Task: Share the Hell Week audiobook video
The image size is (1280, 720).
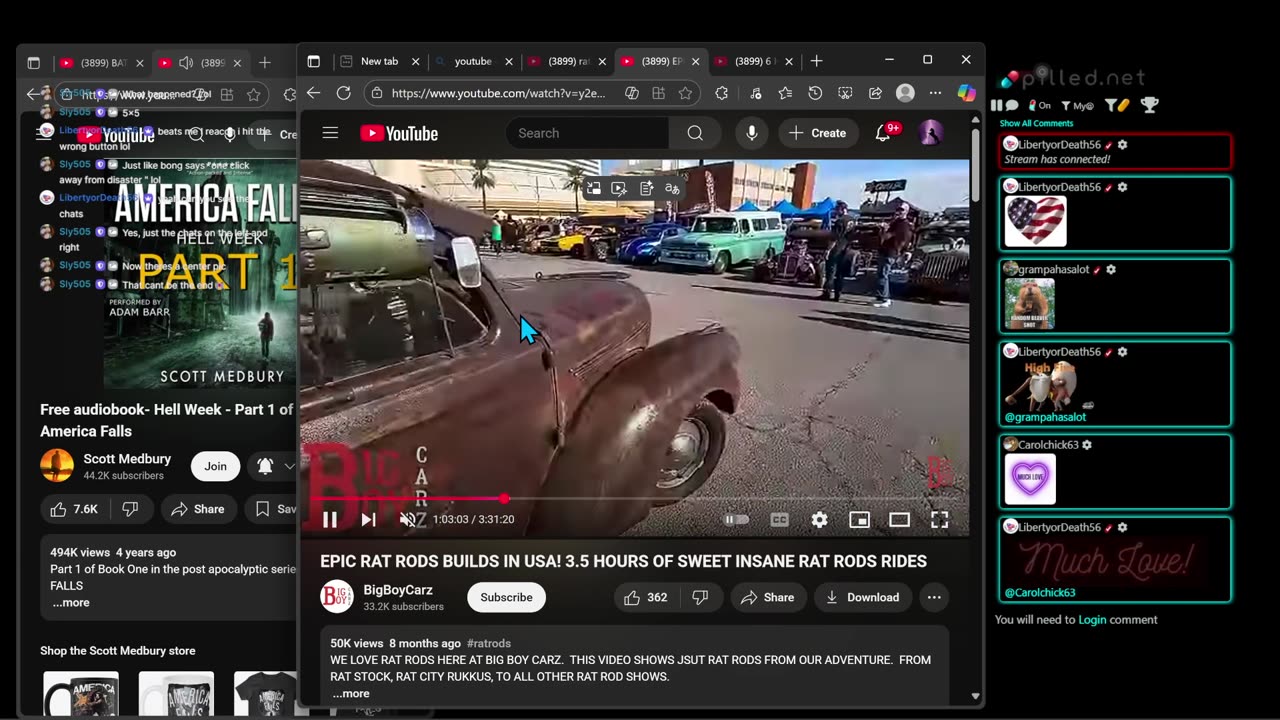Action: pos(198,509)
